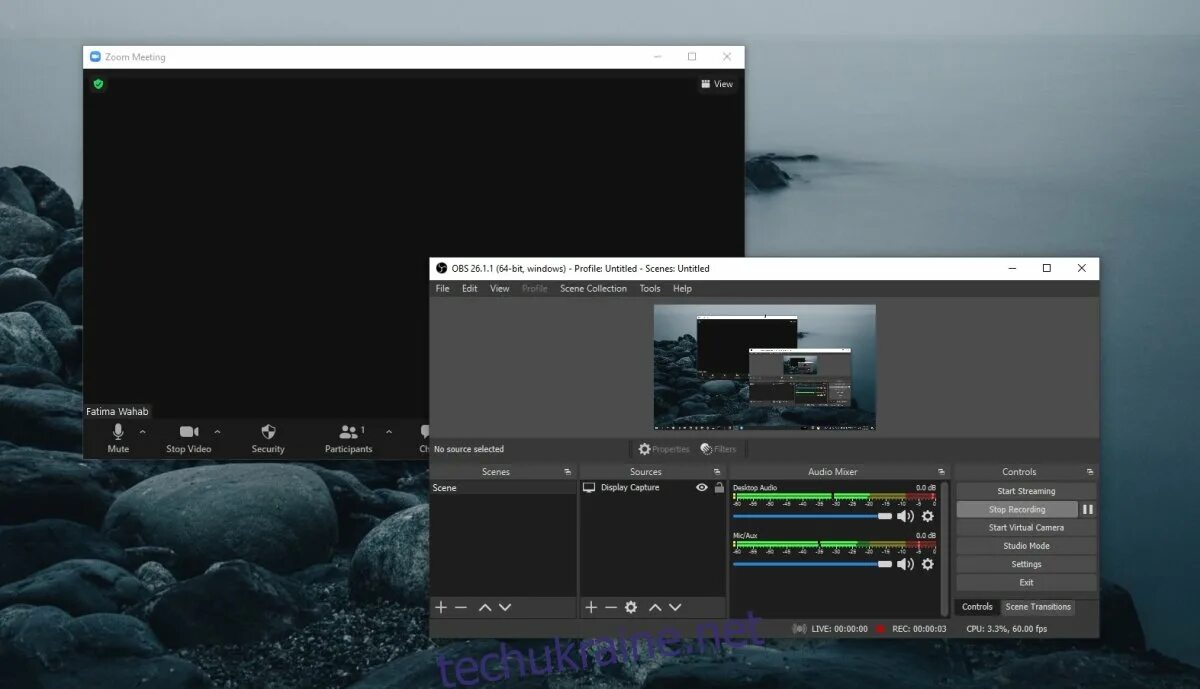Click Stop Recording in OBS
The image size is (1200, 689).
tap(1017, 509)
